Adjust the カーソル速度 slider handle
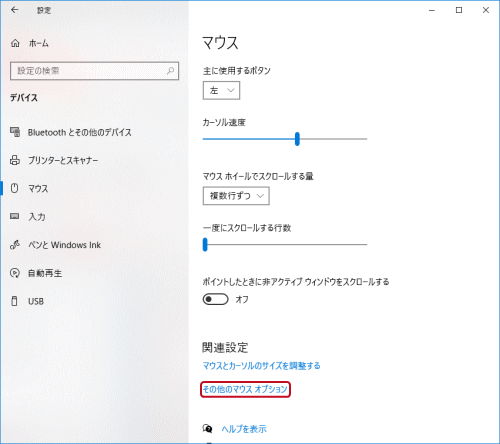 click(297, 139)
